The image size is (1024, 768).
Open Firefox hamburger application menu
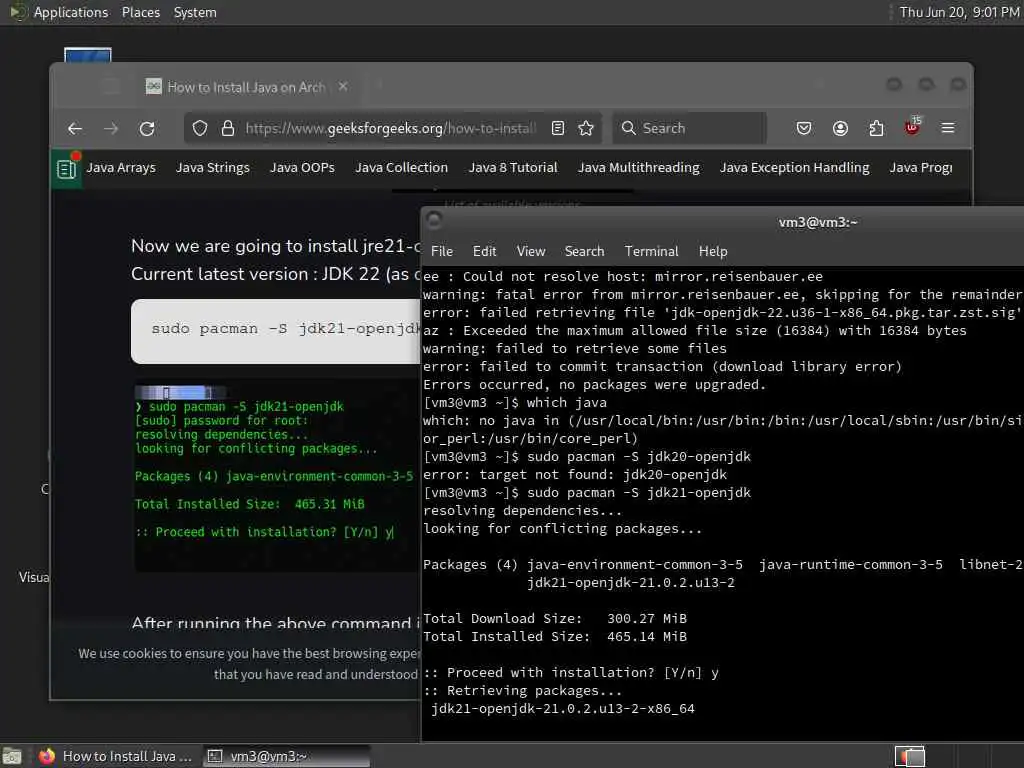948,128
